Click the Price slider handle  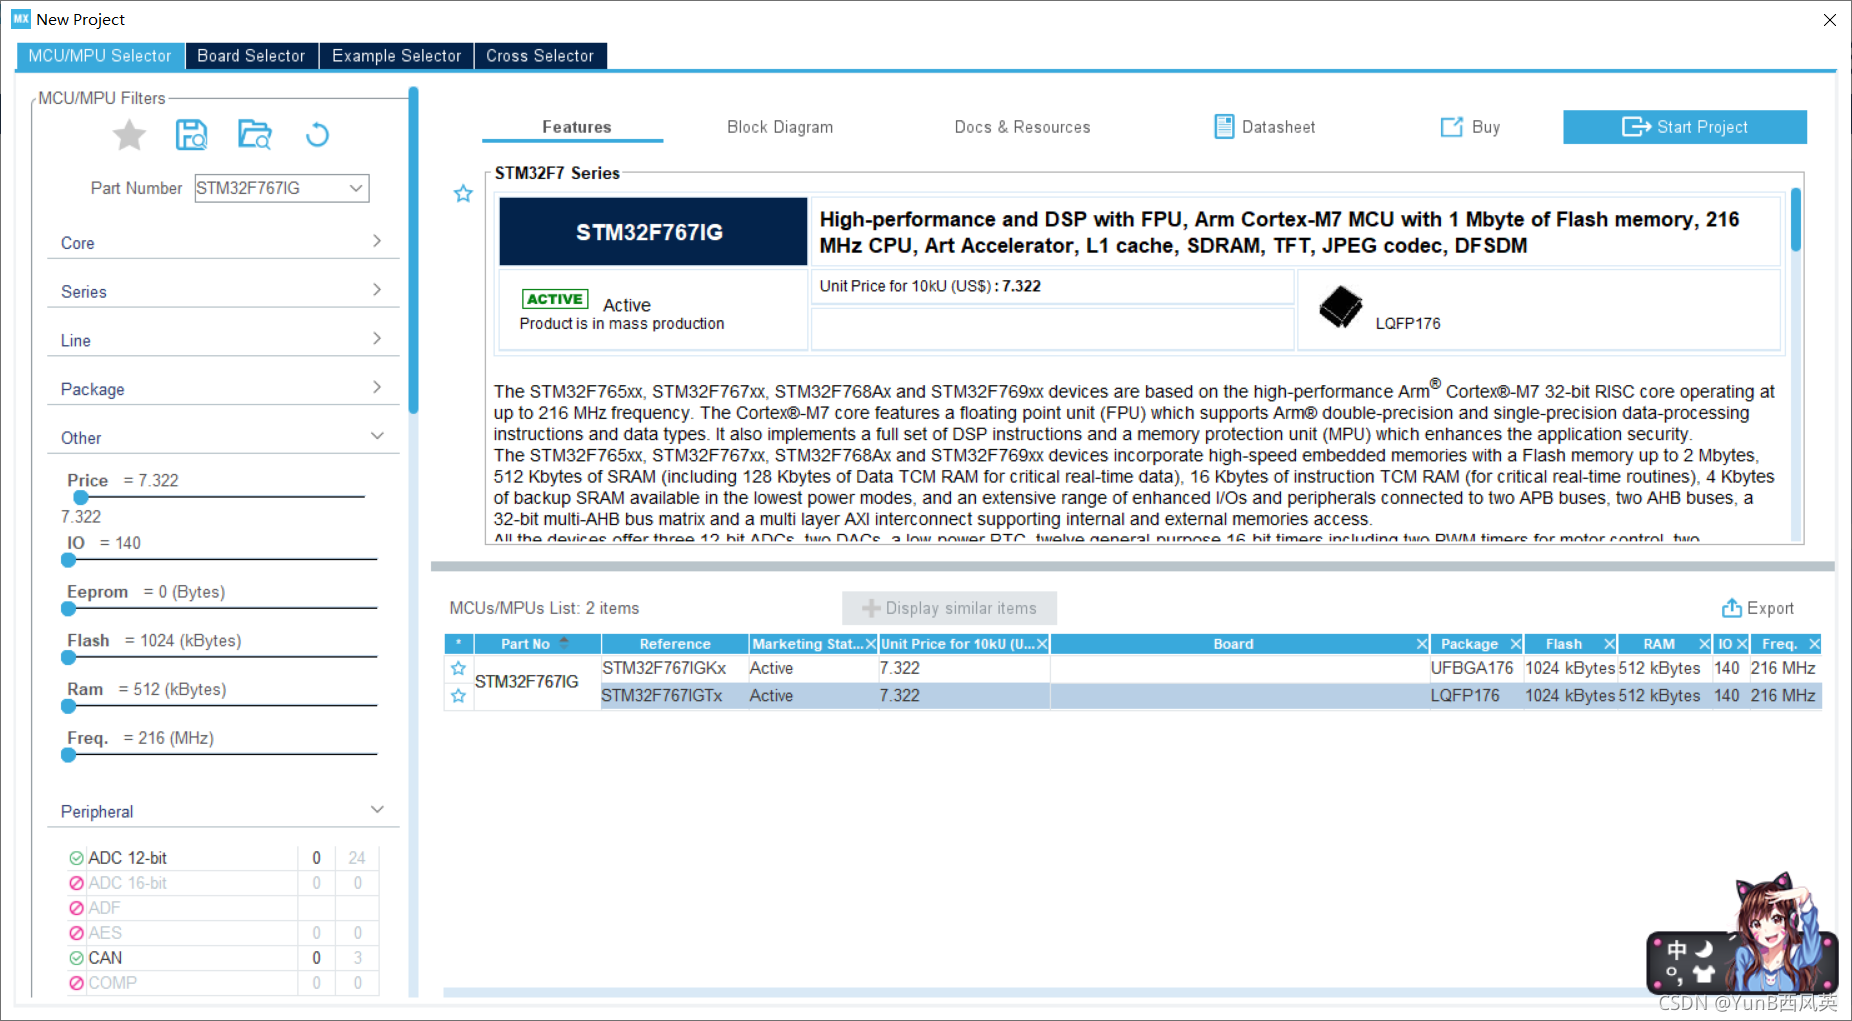tap(81, 497)
